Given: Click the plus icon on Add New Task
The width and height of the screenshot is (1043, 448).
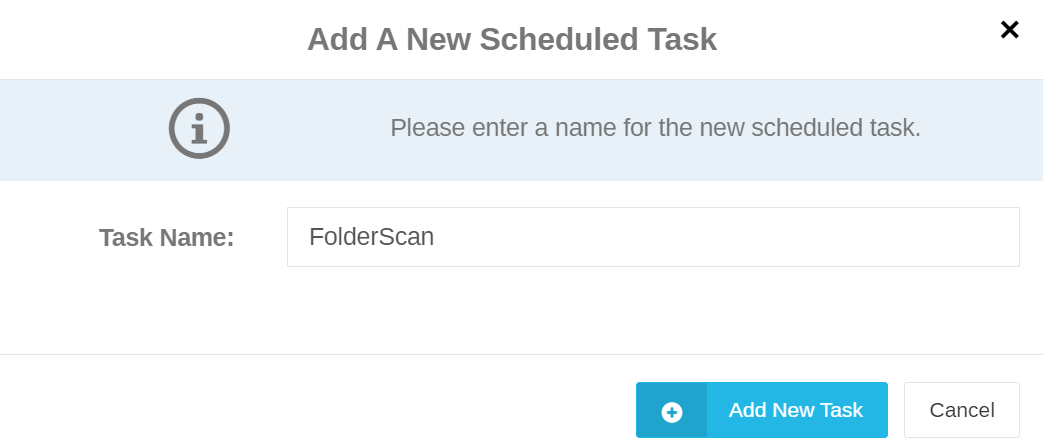Looking at the screenshot, I should click(x=671, y=412).
